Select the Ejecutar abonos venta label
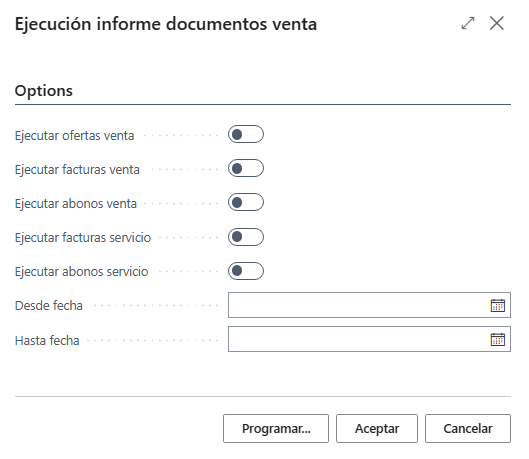Image resolution: width=529 pixels, height=459 pixels. pos(76,204)
